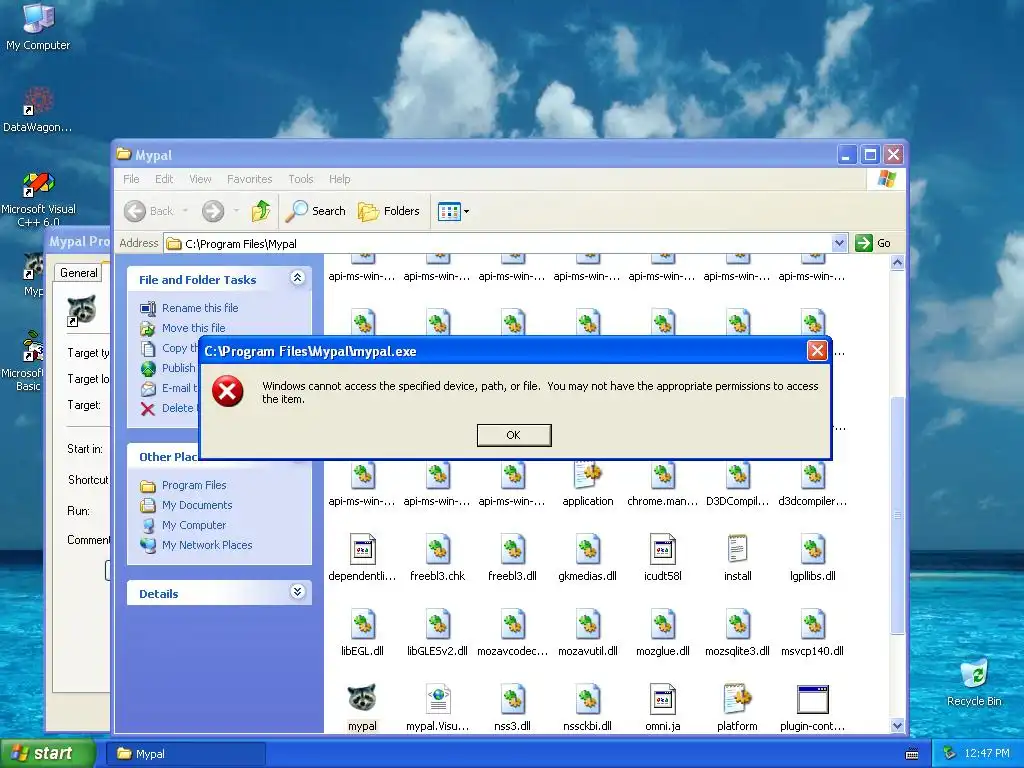
Task: Select the freebl3.dll file icon
Action: tap(513, 549)
